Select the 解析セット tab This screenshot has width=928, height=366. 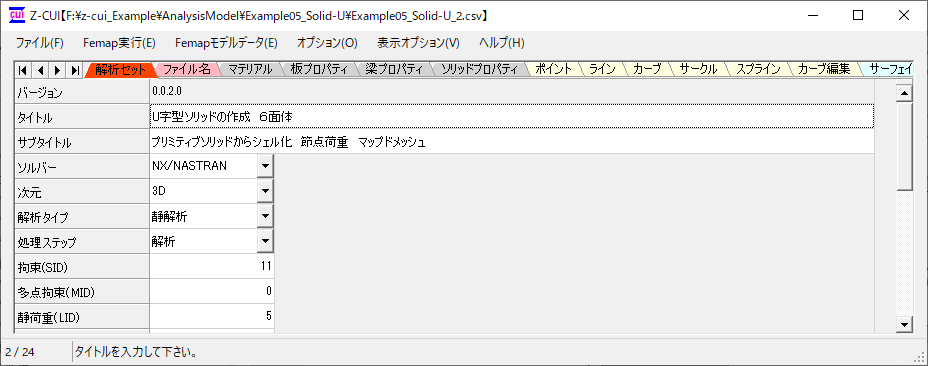tap(120, 69)
